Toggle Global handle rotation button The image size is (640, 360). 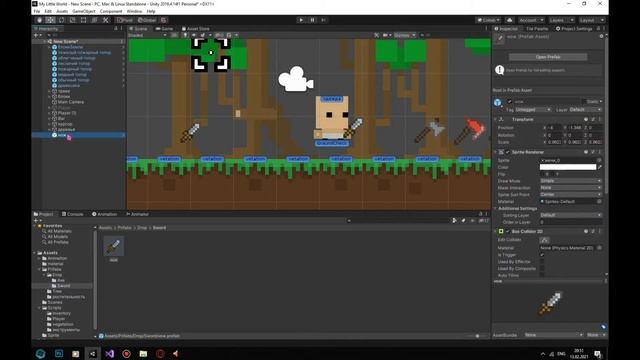[147, 20]
